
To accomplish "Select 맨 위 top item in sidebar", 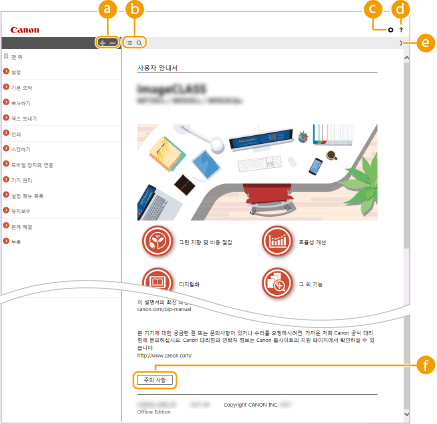I will click(17, 57).
